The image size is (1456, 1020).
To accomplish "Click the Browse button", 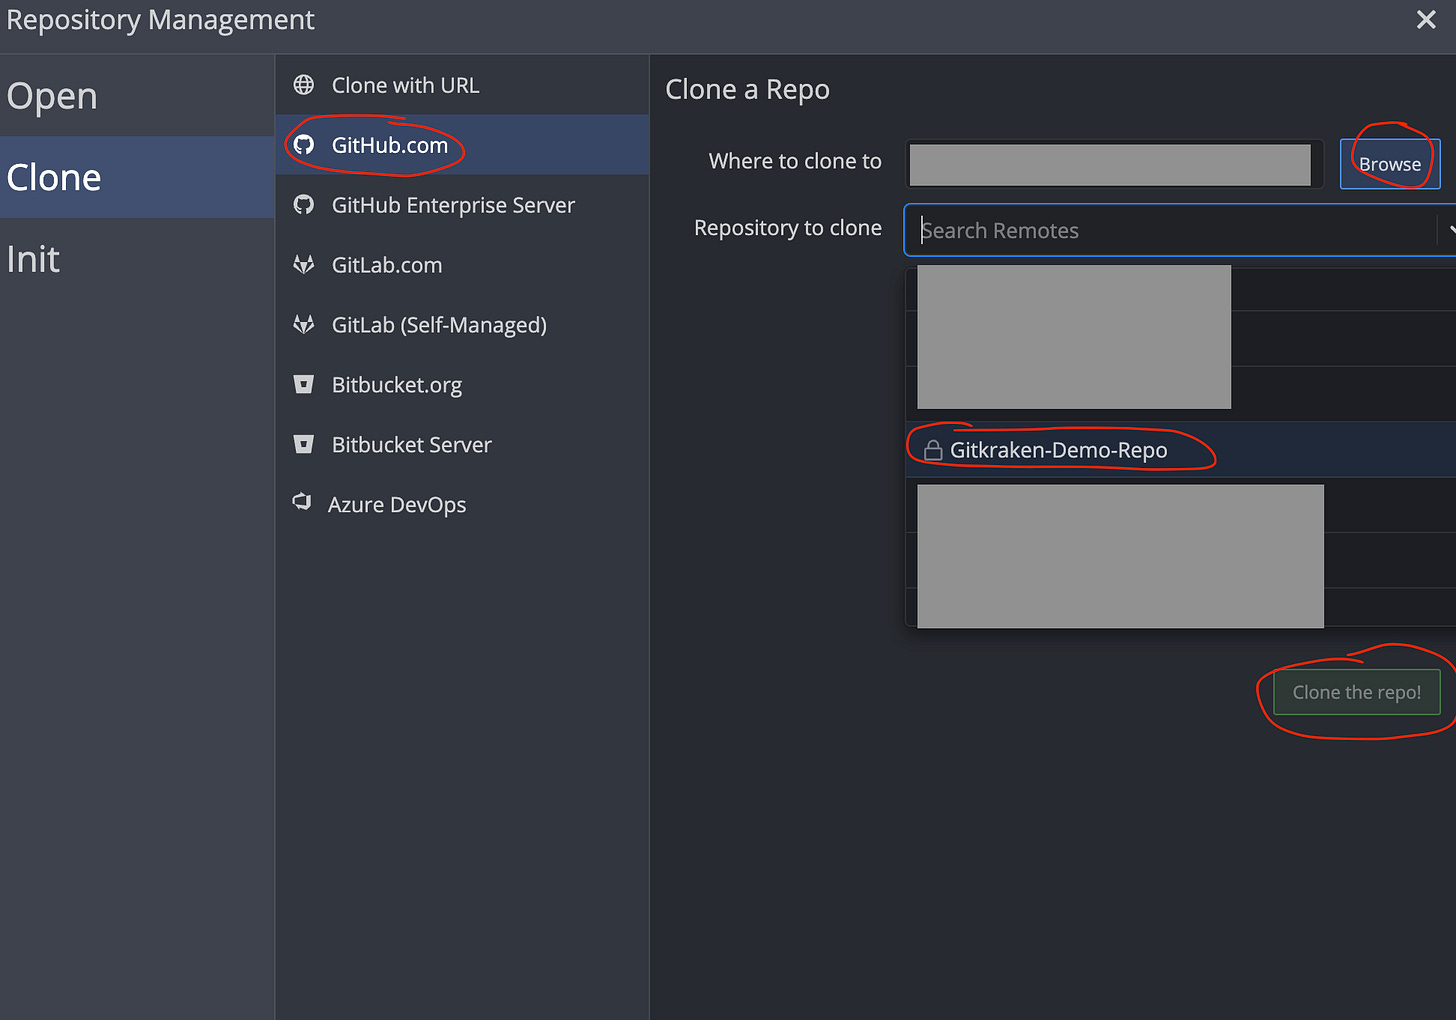I will click(1389, 164).
